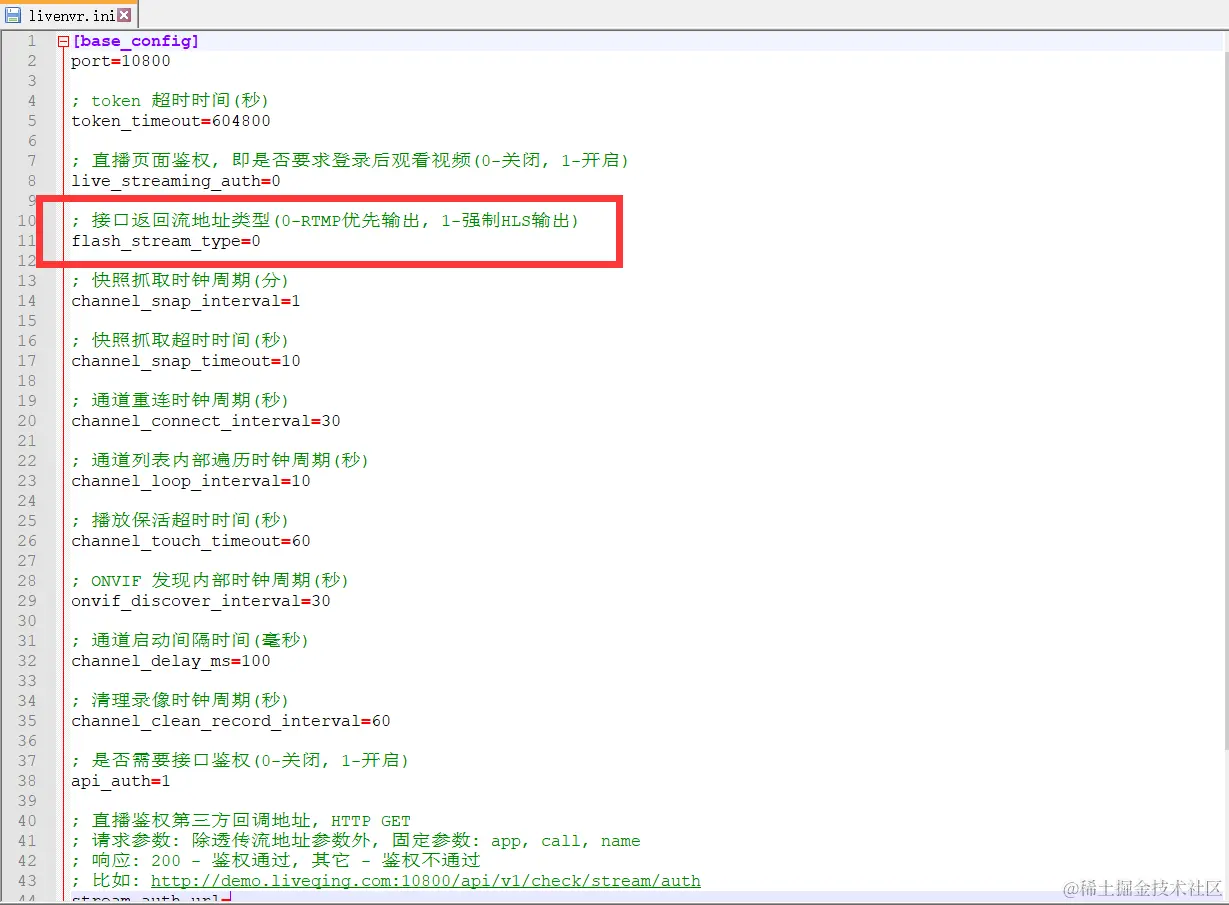Click the '; 响应: 200 - 鉴权通过' comment line

pyautogui.click(x=276, y=861)
